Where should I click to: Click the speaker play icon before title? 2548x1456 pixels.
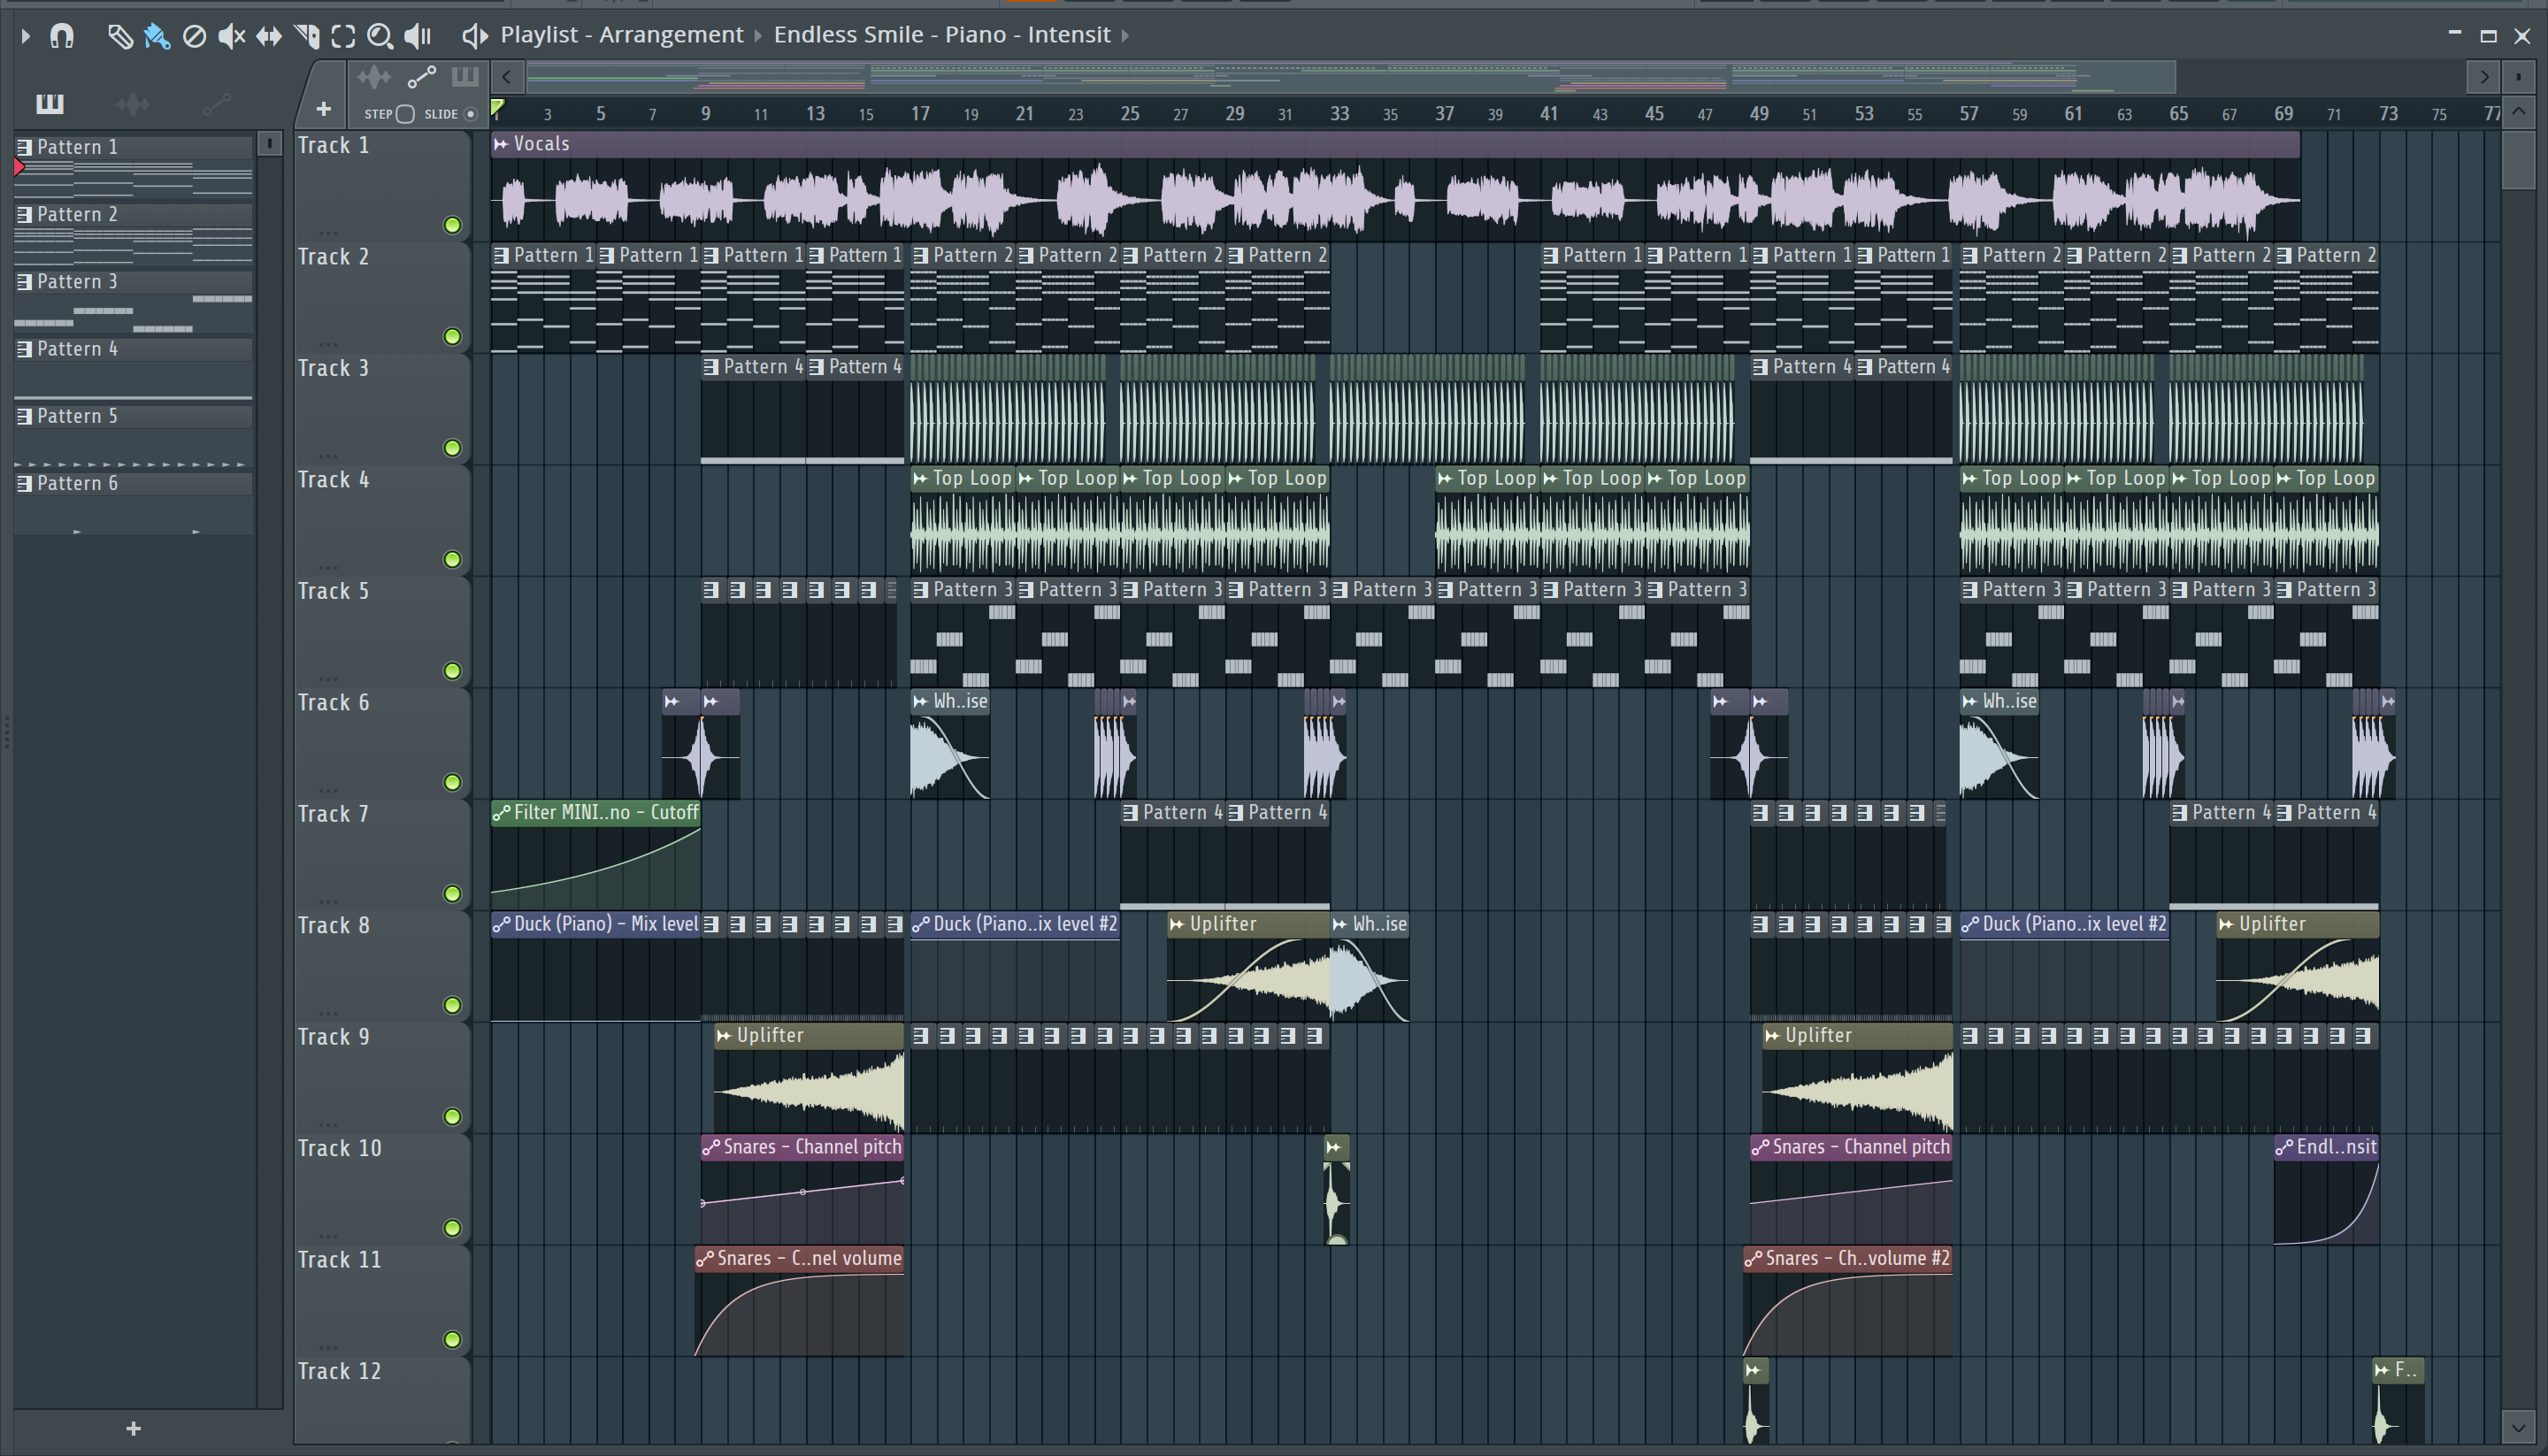[x=474, y=36]
